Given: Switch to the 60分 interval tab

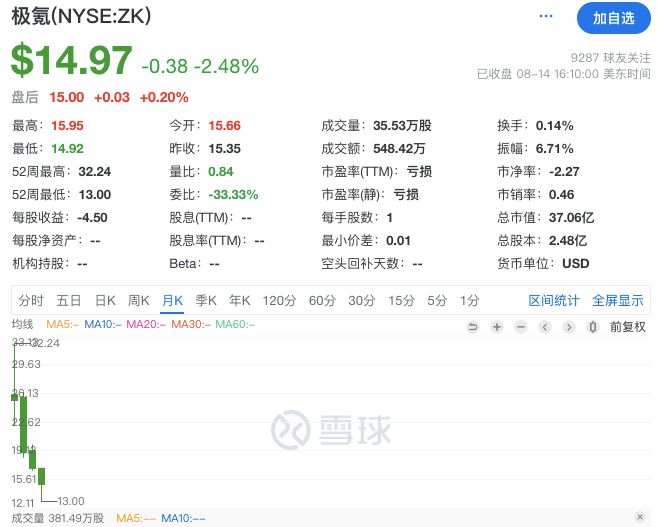Looking at the screenshot, I should 322,300.
